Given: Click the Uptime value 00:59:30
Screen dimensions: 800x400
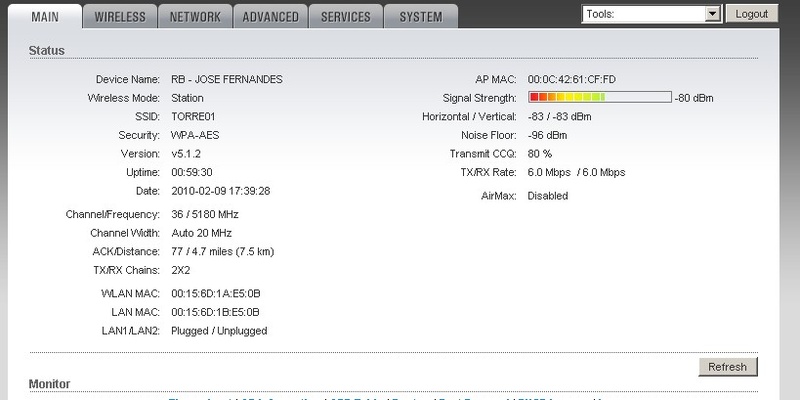Looking at the screenshot, I should pos(194,173).
